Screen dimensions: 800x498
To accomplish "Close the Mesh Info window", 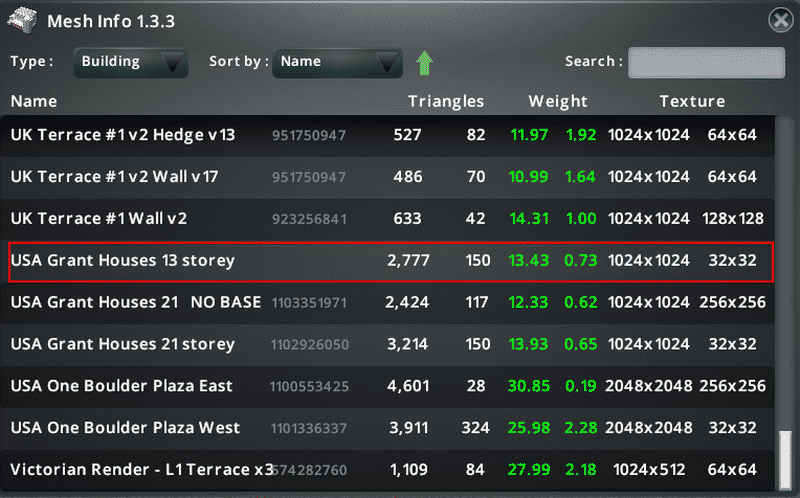I will (x=780, y=20).
